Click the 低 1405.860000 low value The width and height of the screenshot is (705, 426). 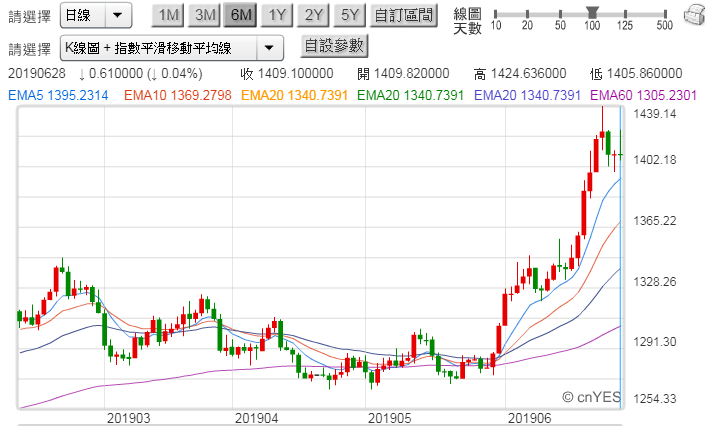[636, 73]
